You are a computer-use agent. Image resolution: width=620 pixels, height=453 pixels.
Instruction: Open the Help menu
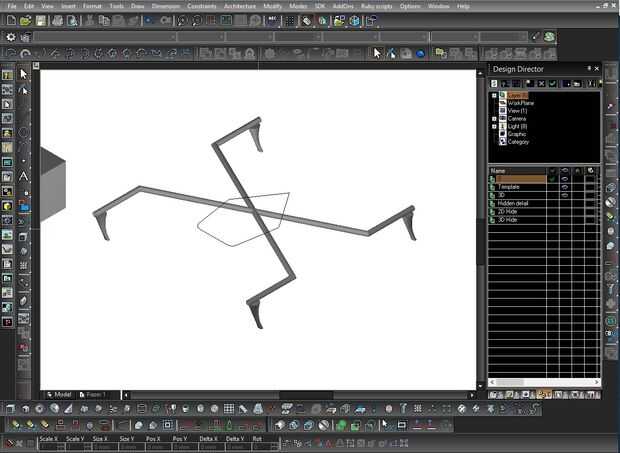click(463, 6)
